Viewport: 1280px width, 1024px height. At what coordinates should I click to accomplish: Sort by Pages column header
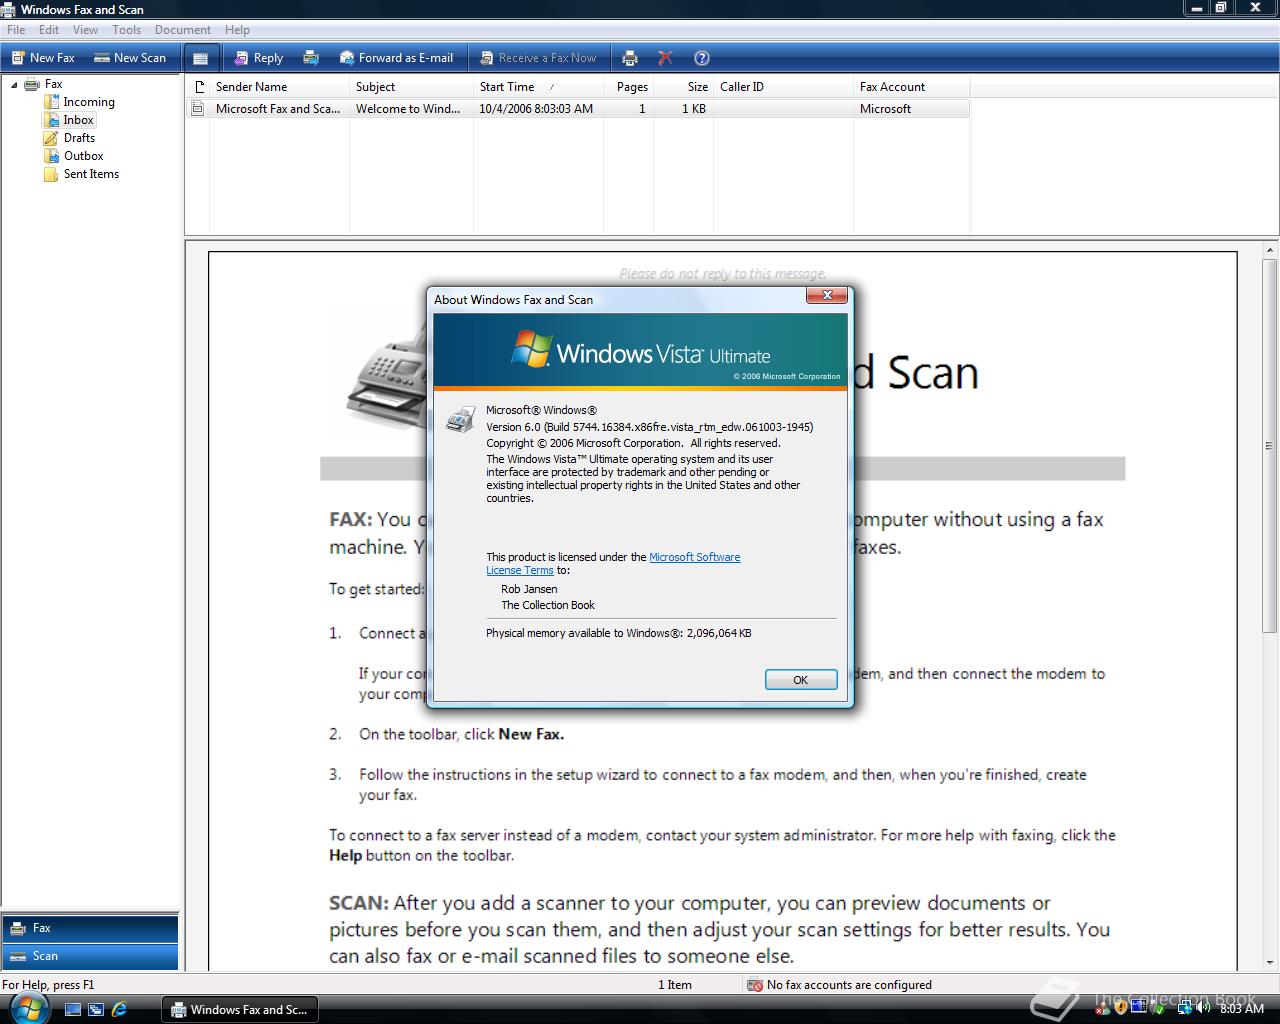tap(628, 87)
